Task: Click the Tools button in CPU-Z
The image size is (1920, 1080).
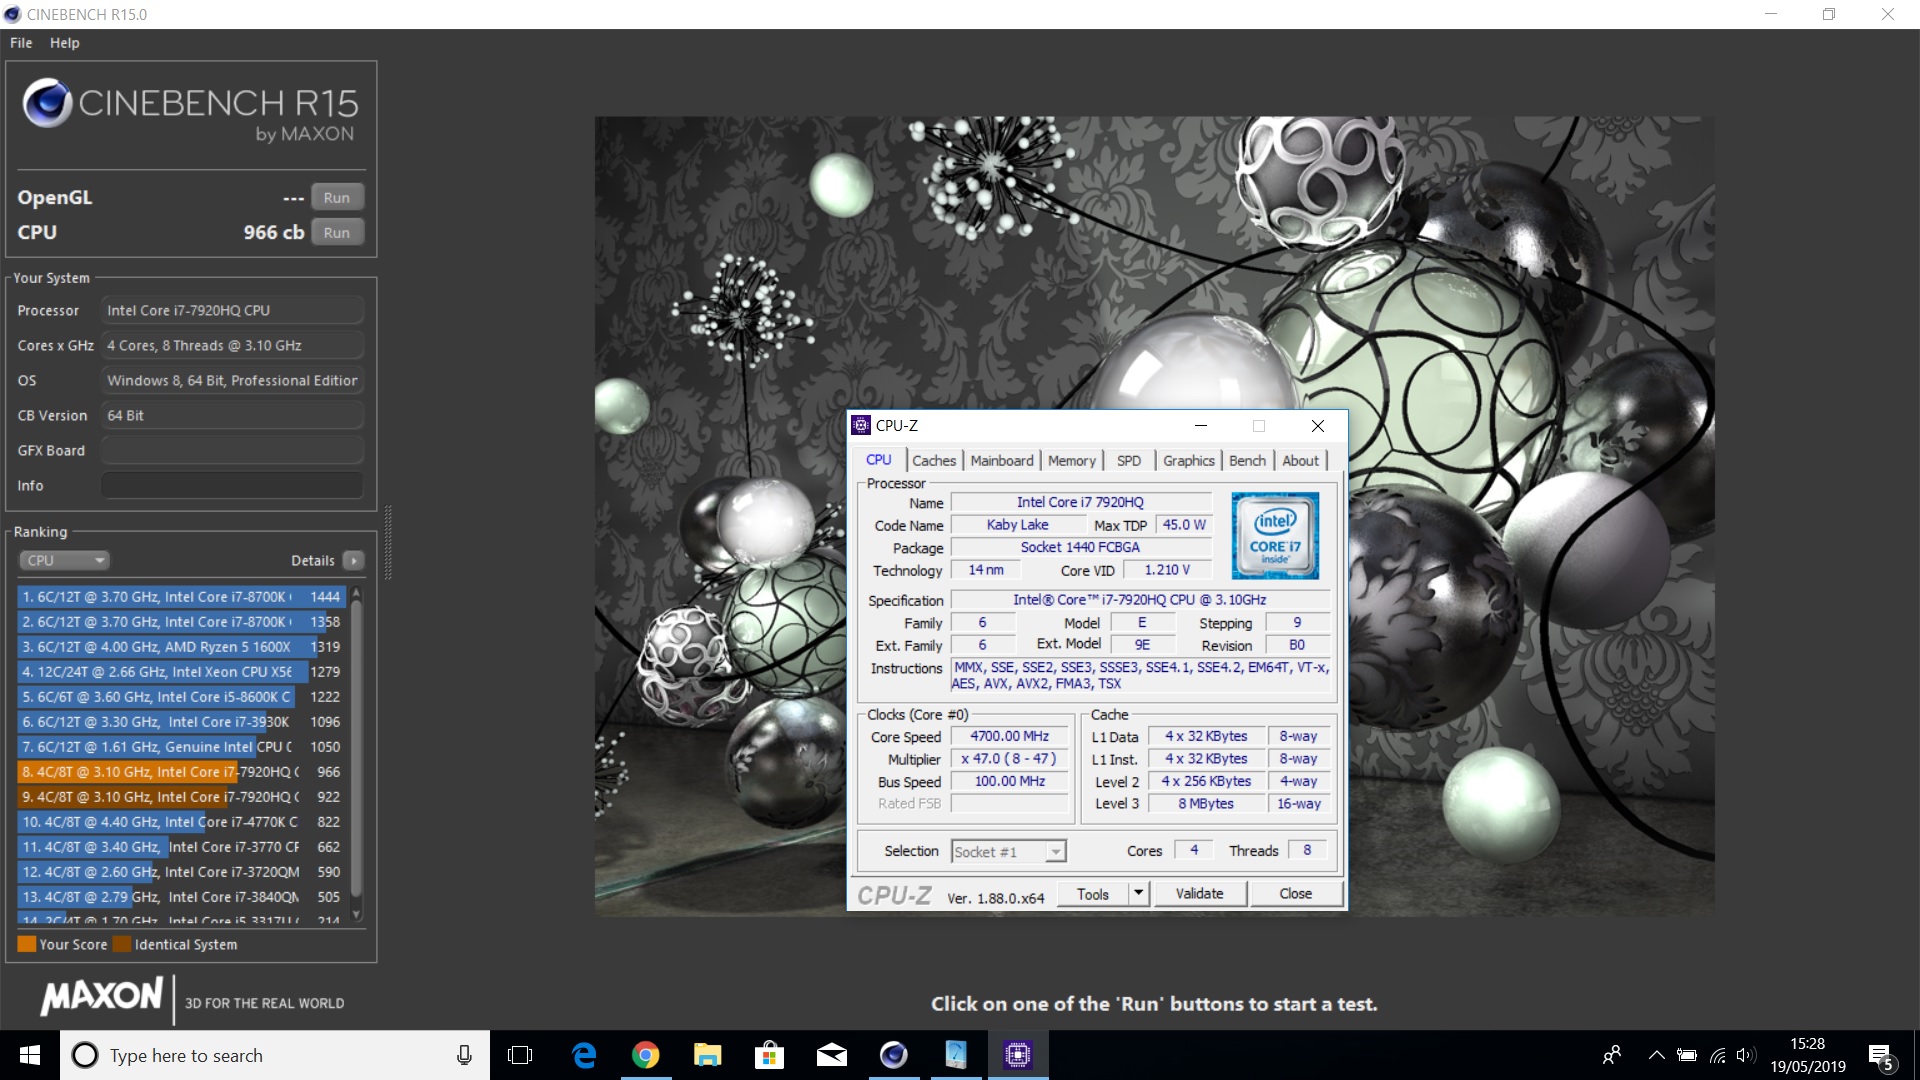Action: point(1093,894)
